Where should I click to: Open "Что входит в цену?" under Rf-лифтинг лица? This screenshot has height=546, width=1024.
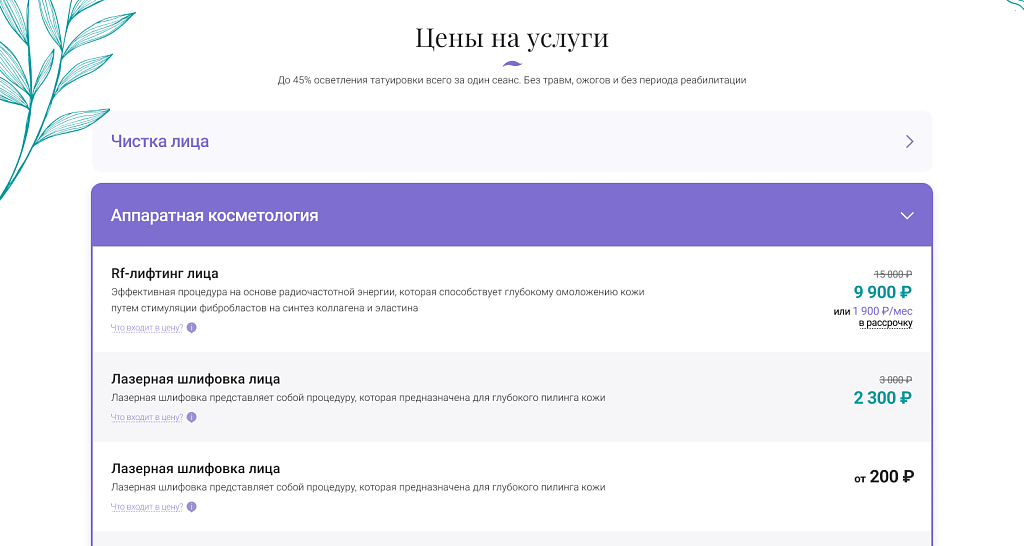pyautogui.click(x=147, y=328)
